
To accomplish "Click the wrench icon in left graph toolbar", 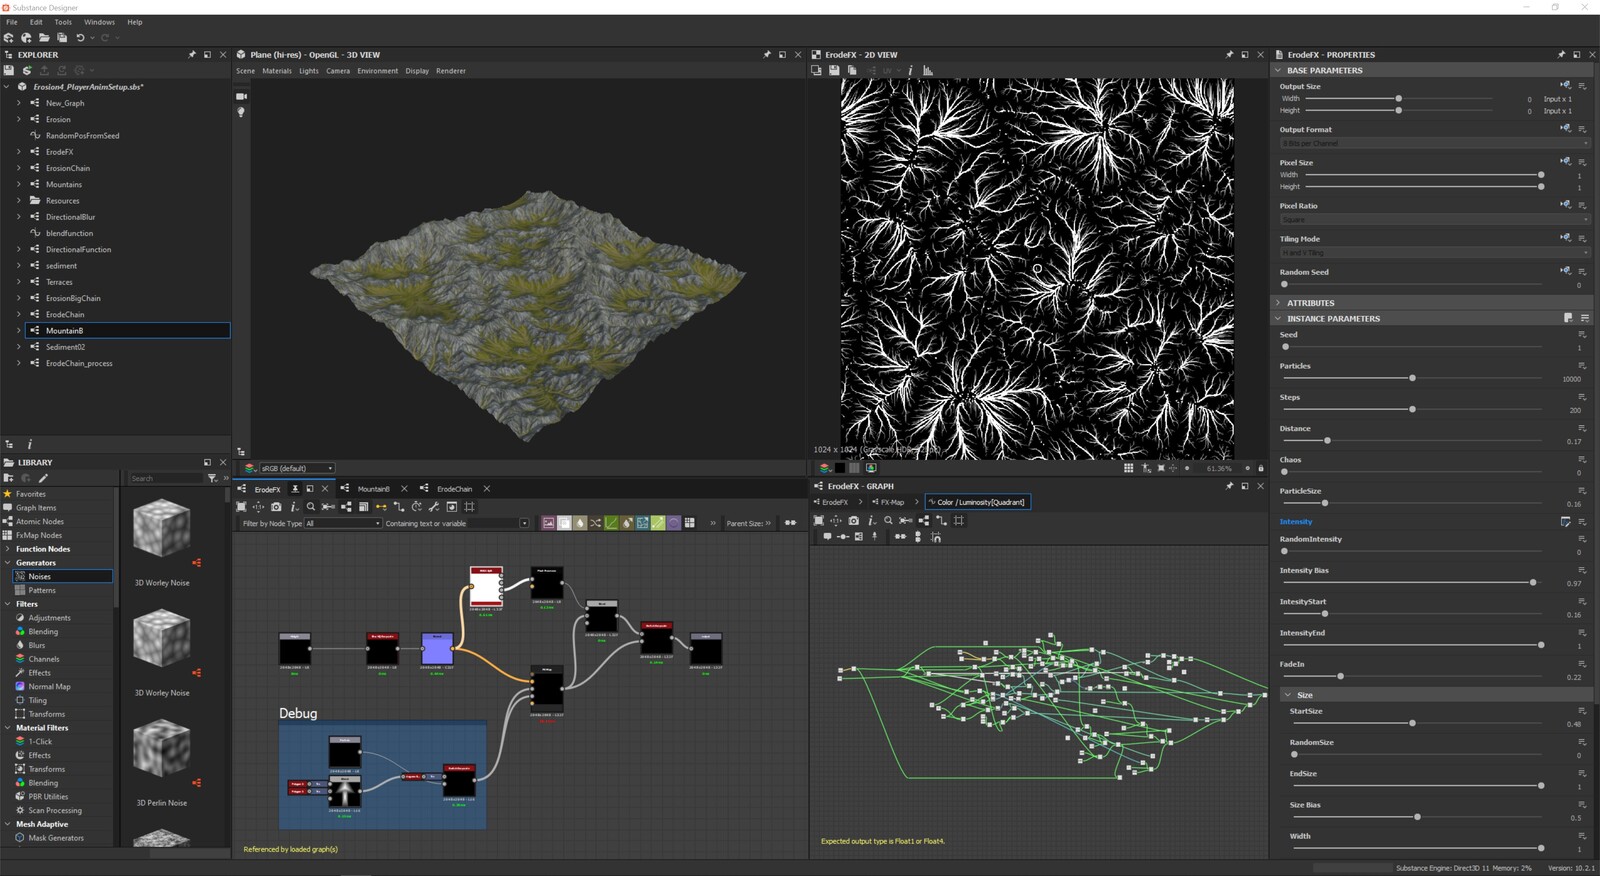I will tap(434, 507).
